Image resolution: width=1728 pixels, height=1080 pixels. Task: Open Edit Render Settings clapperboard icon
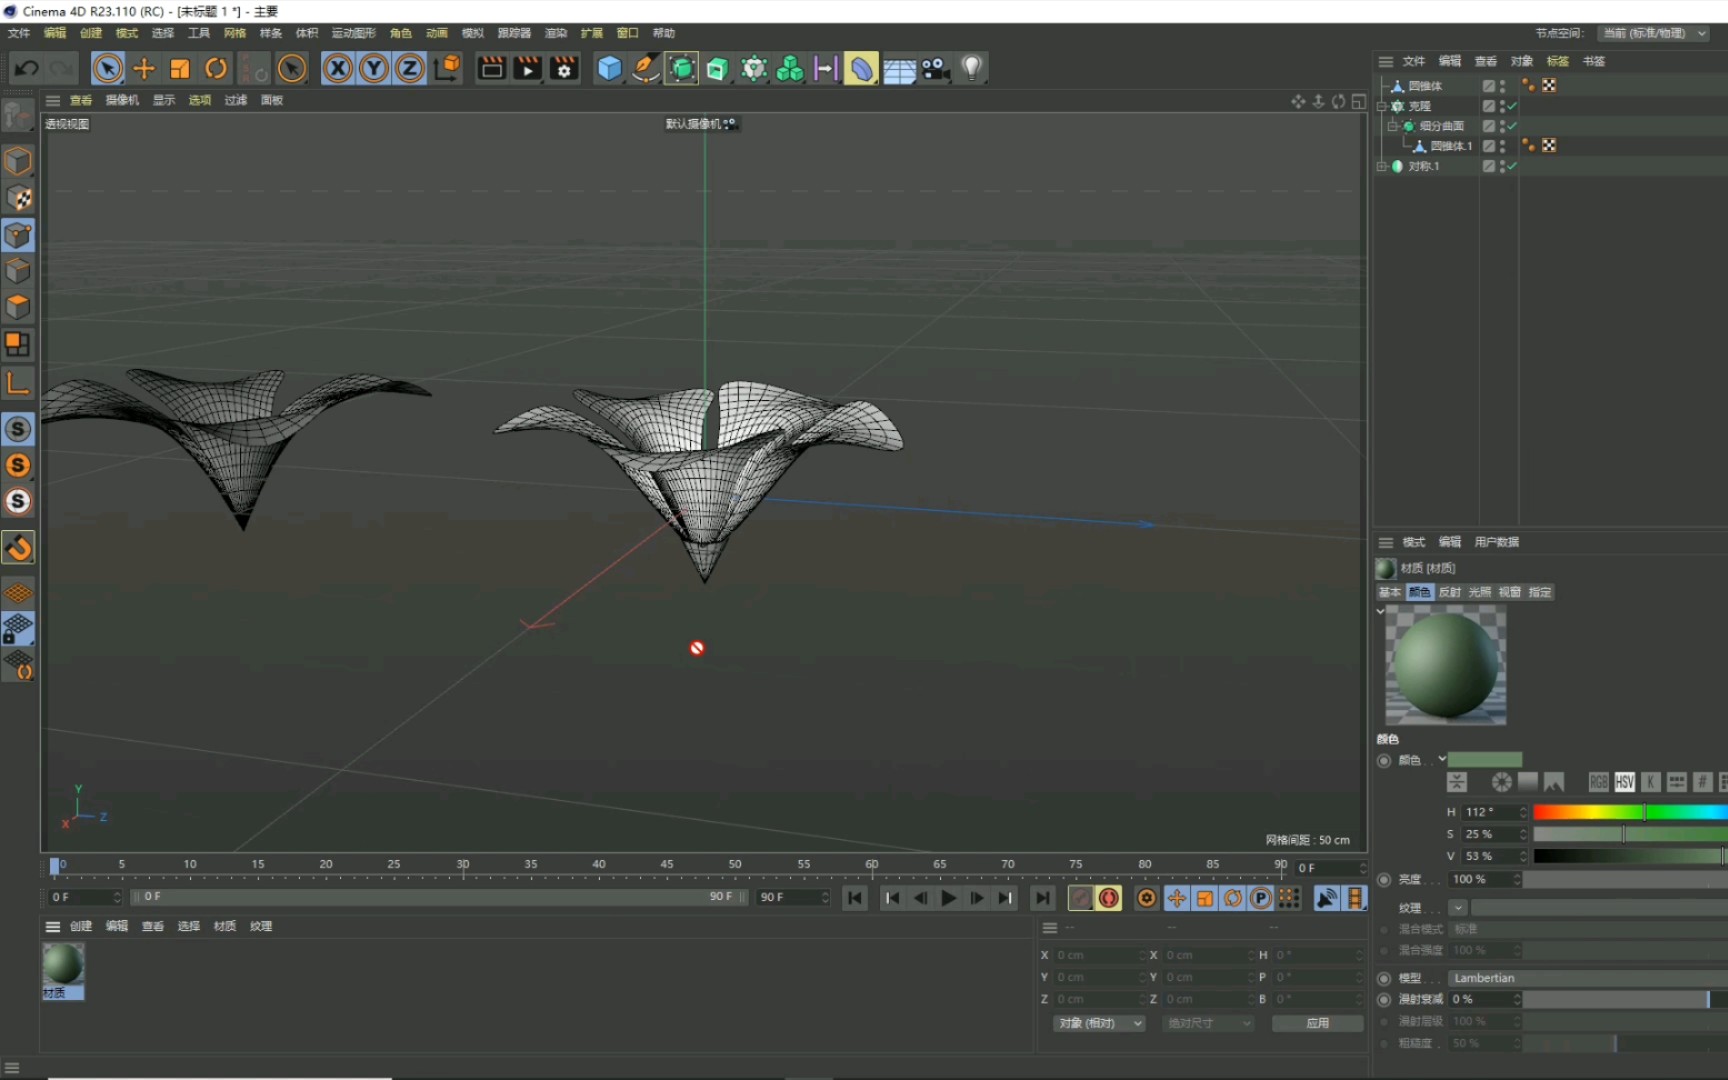(x=564, y=68)
